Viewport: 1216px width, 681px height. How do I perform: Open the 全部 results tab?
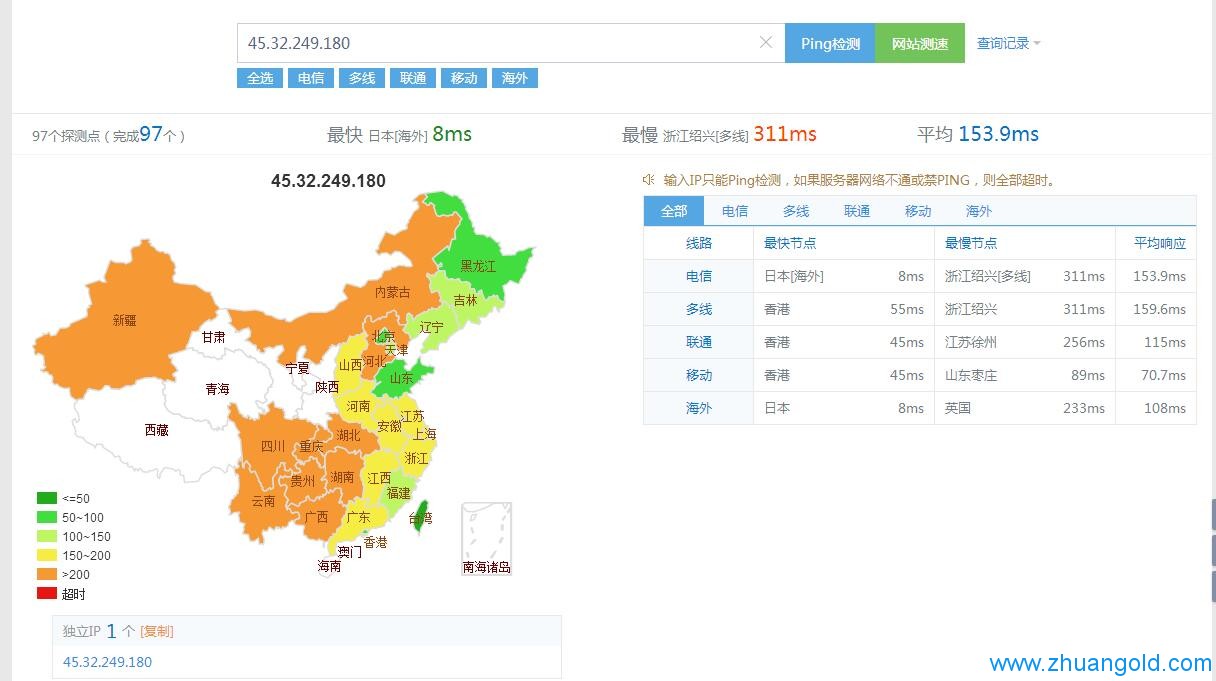pos(674,211)
